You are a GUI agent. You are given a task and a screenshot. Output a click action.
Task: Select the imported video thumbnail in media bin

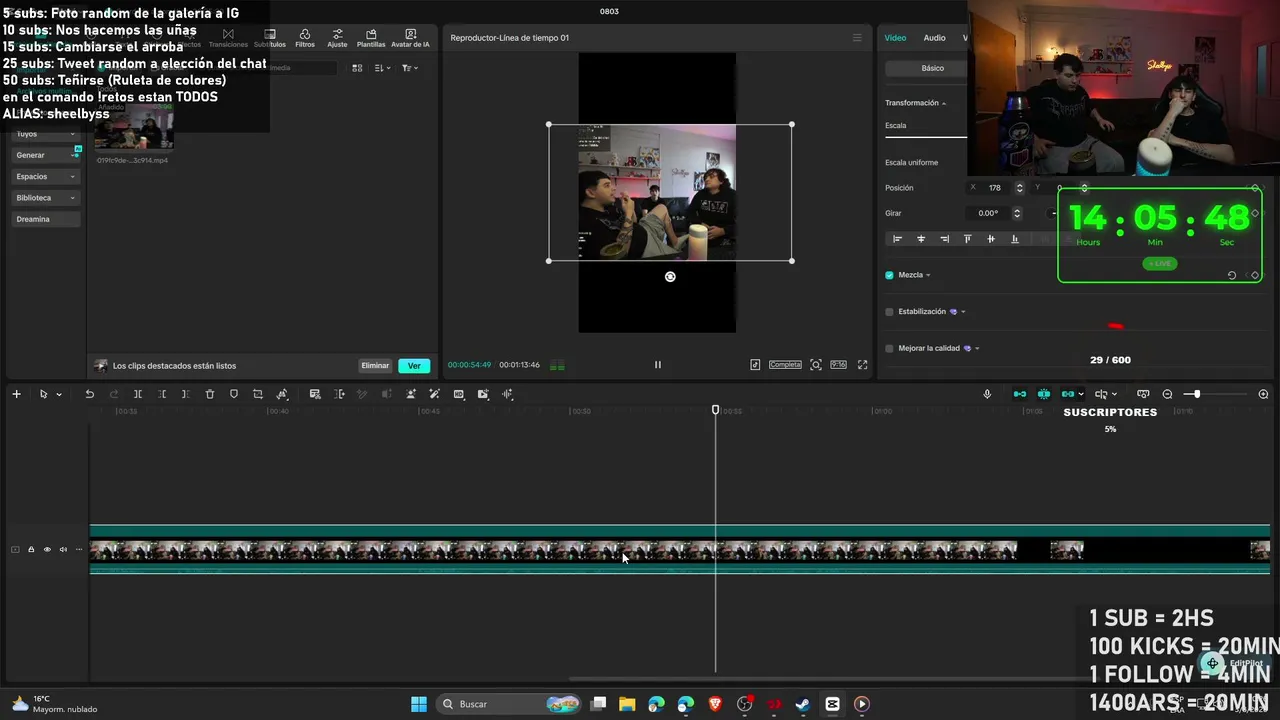[134, 128]
